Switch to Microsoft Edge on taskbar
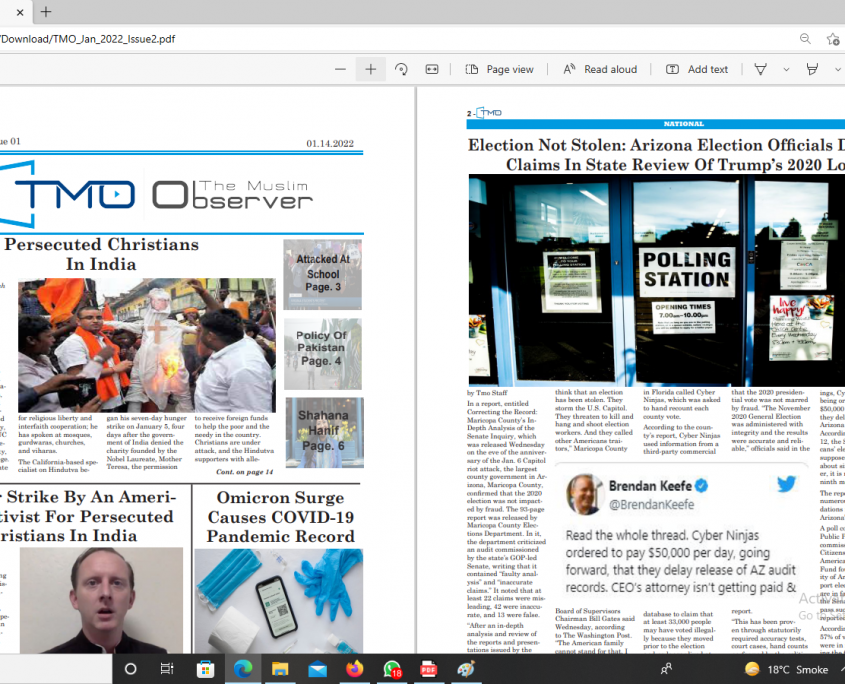845x684 pixels. tap(243, 669)
